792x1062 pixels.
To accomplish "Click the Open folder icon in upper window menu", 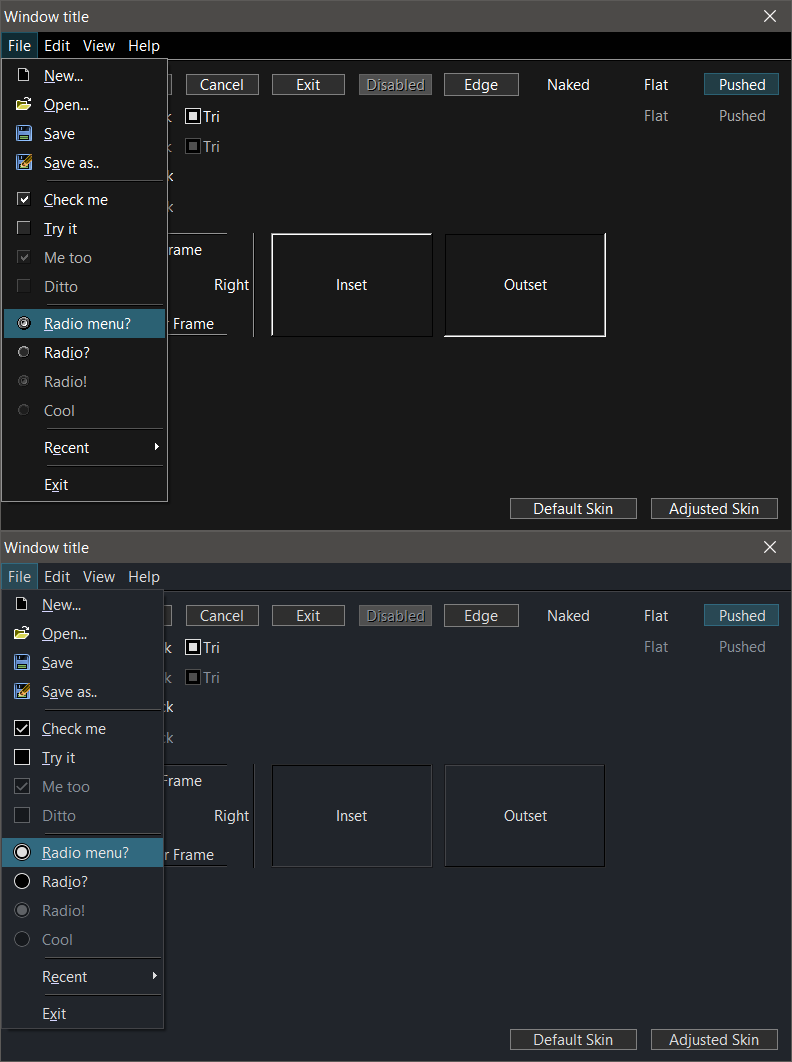I will pos(23,104).
